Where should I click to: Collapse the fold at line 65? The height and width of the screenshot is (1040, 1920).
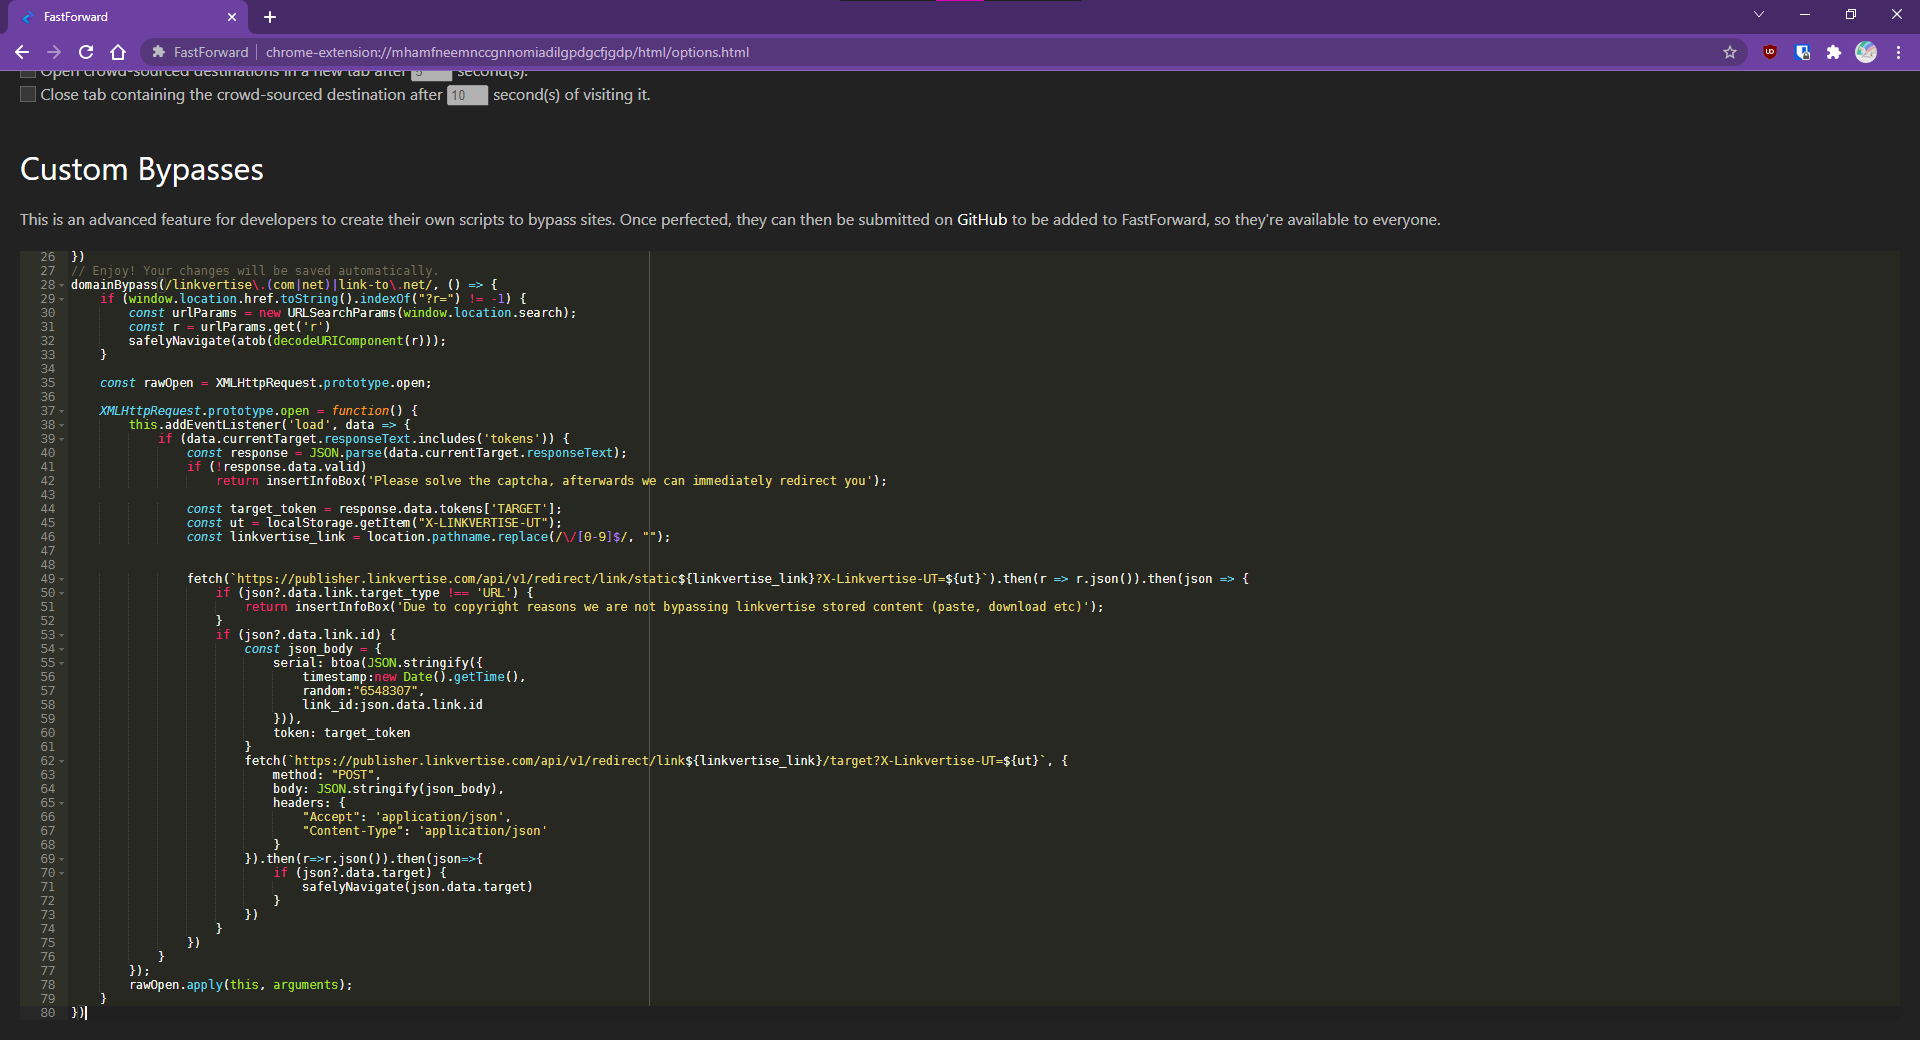click(x=62, y=803)
